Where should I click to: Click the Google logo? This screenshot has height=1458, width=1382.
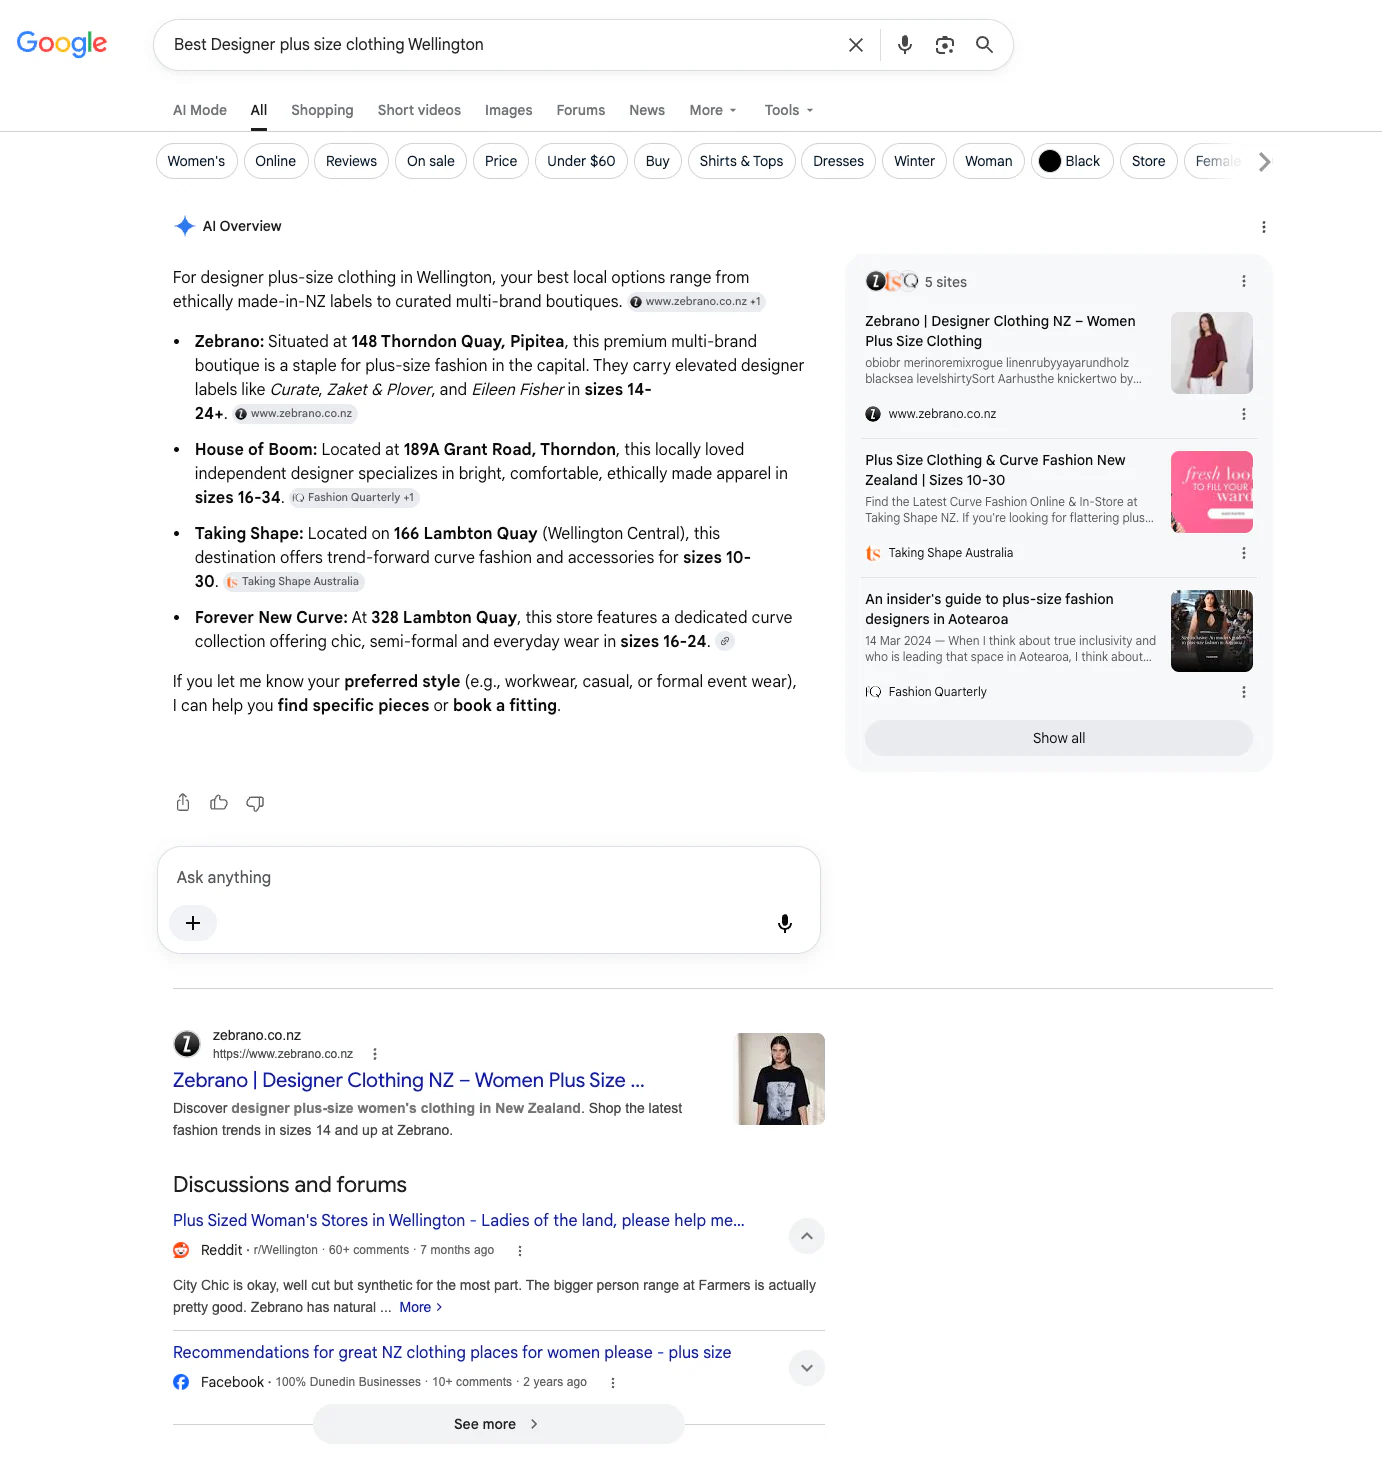pyautogui.click(x=62, y=44)
